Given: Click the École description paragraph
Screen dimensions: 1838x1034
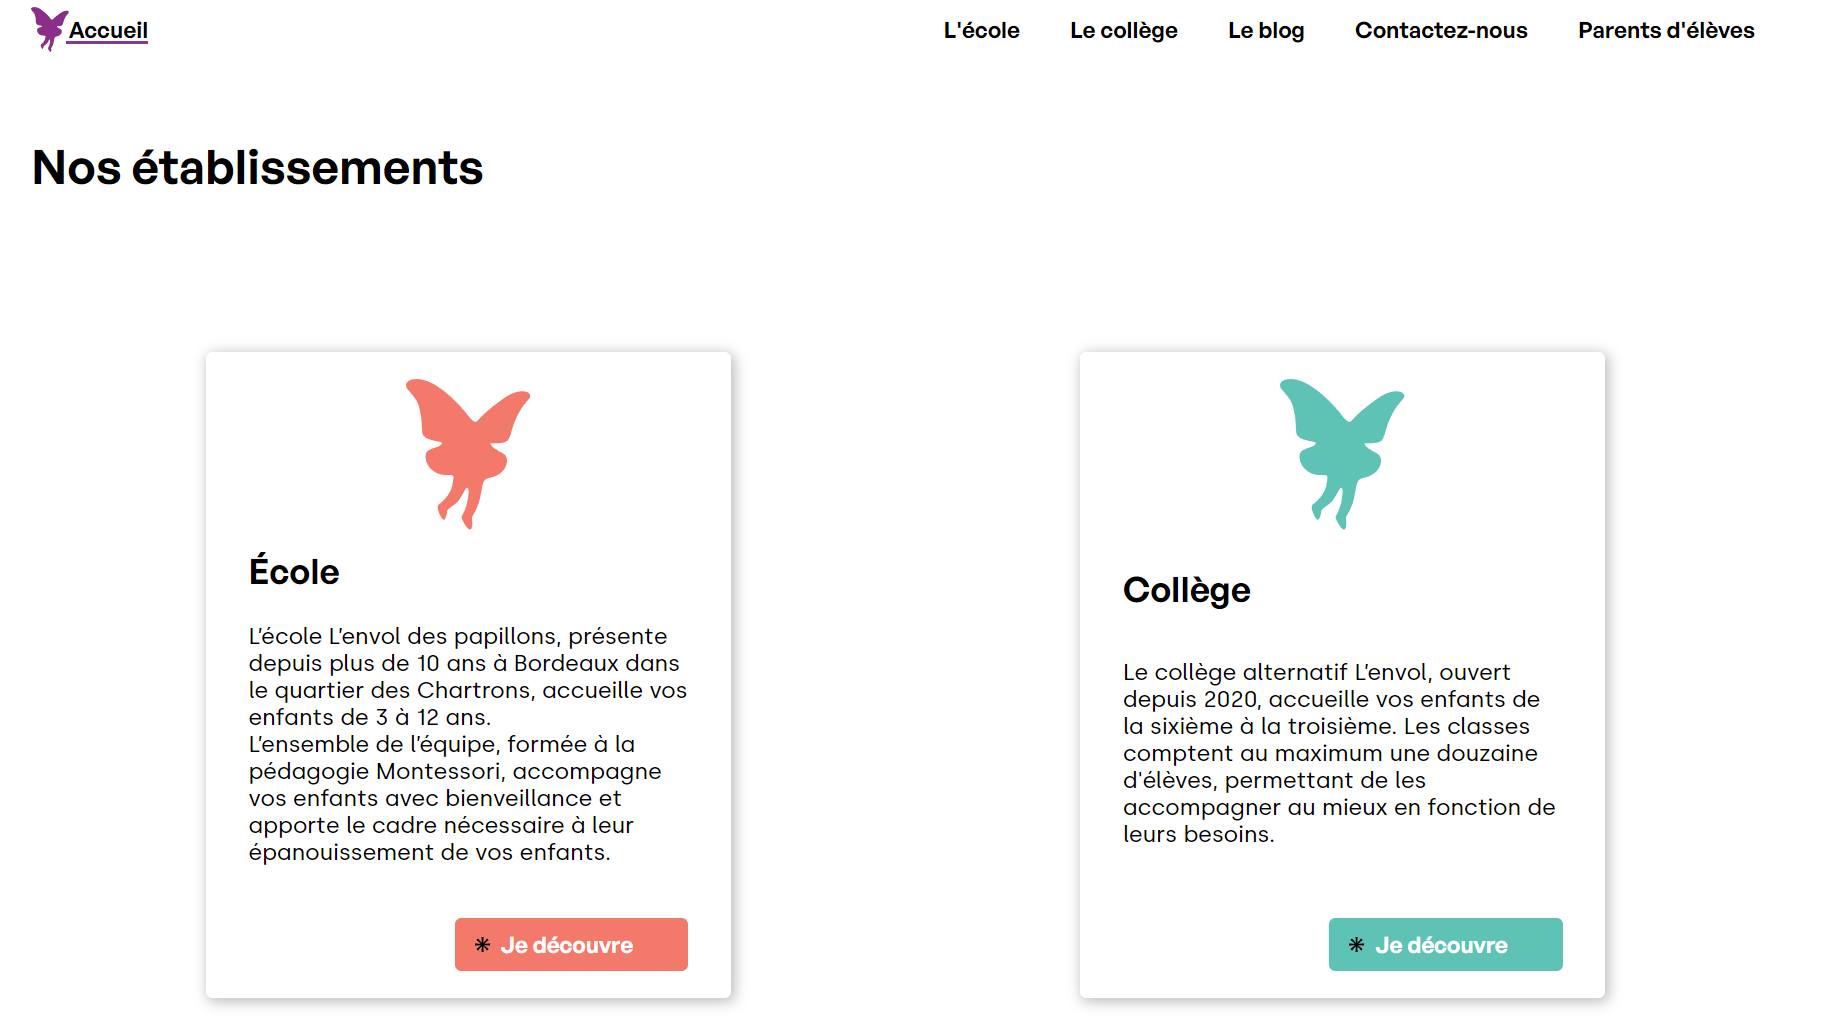Looking at the screenshot, I should pos(468,744).
